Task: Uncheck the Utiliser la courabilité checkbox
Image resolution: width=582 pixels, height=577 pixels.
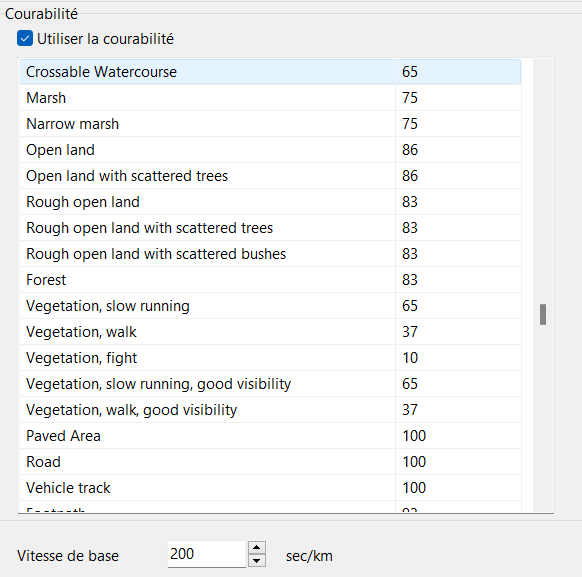Action: point(25,39)
